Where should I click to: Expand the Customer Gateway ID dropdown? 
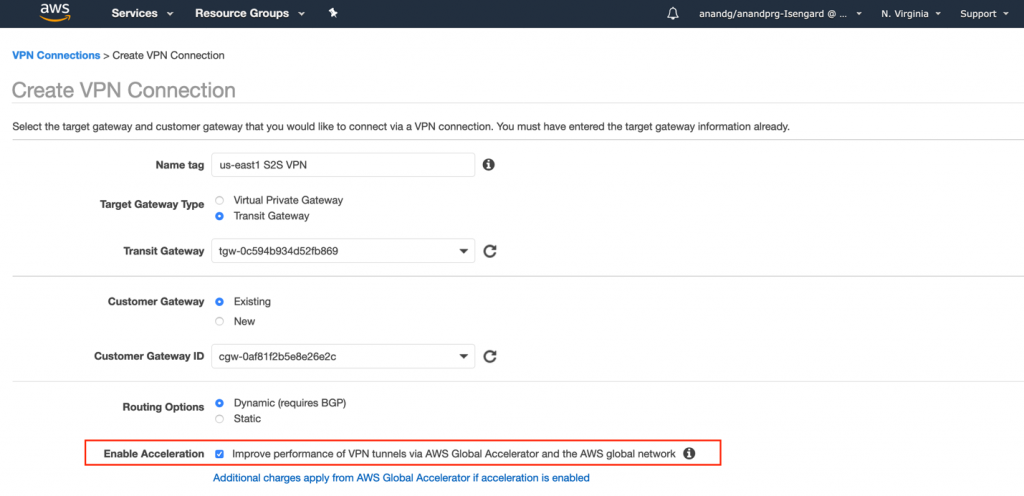pyautogui.click(x=343, y=356)
